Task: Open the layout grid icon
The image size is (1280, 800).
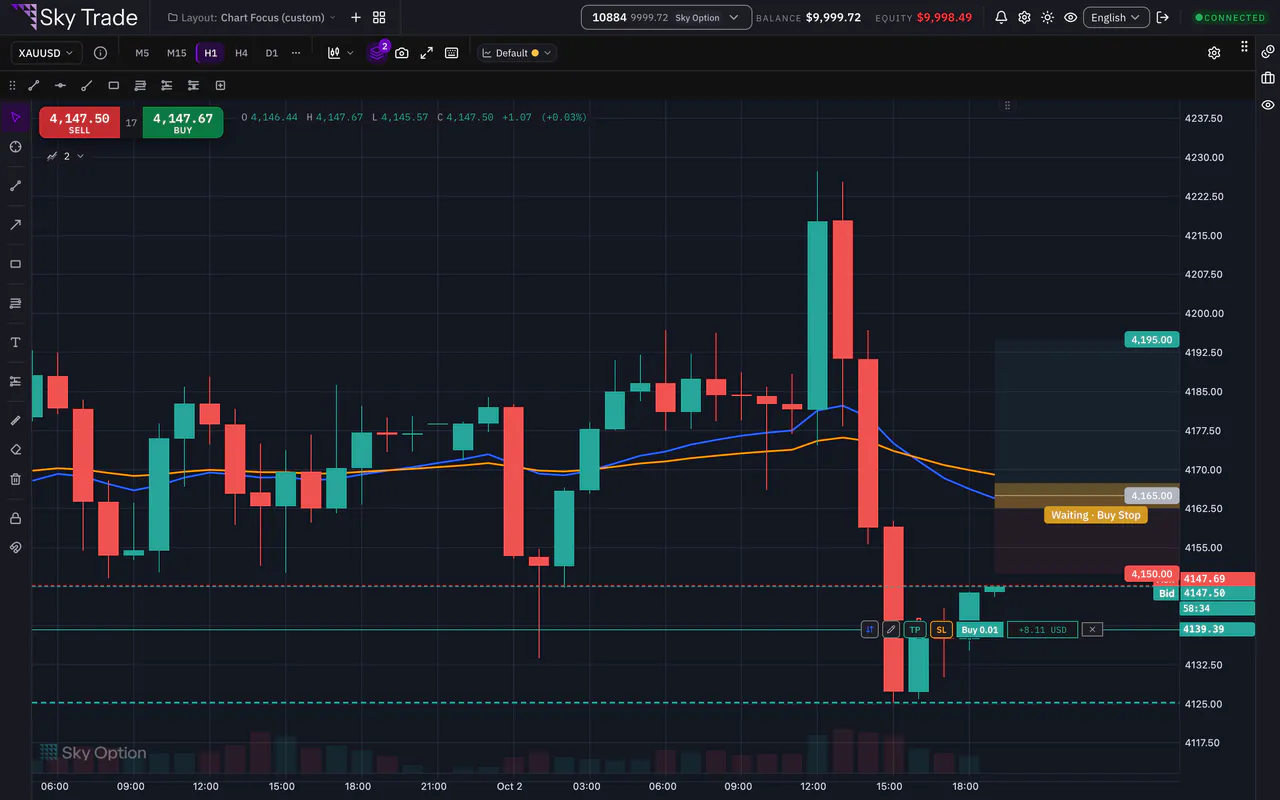Action: (379, 17)
